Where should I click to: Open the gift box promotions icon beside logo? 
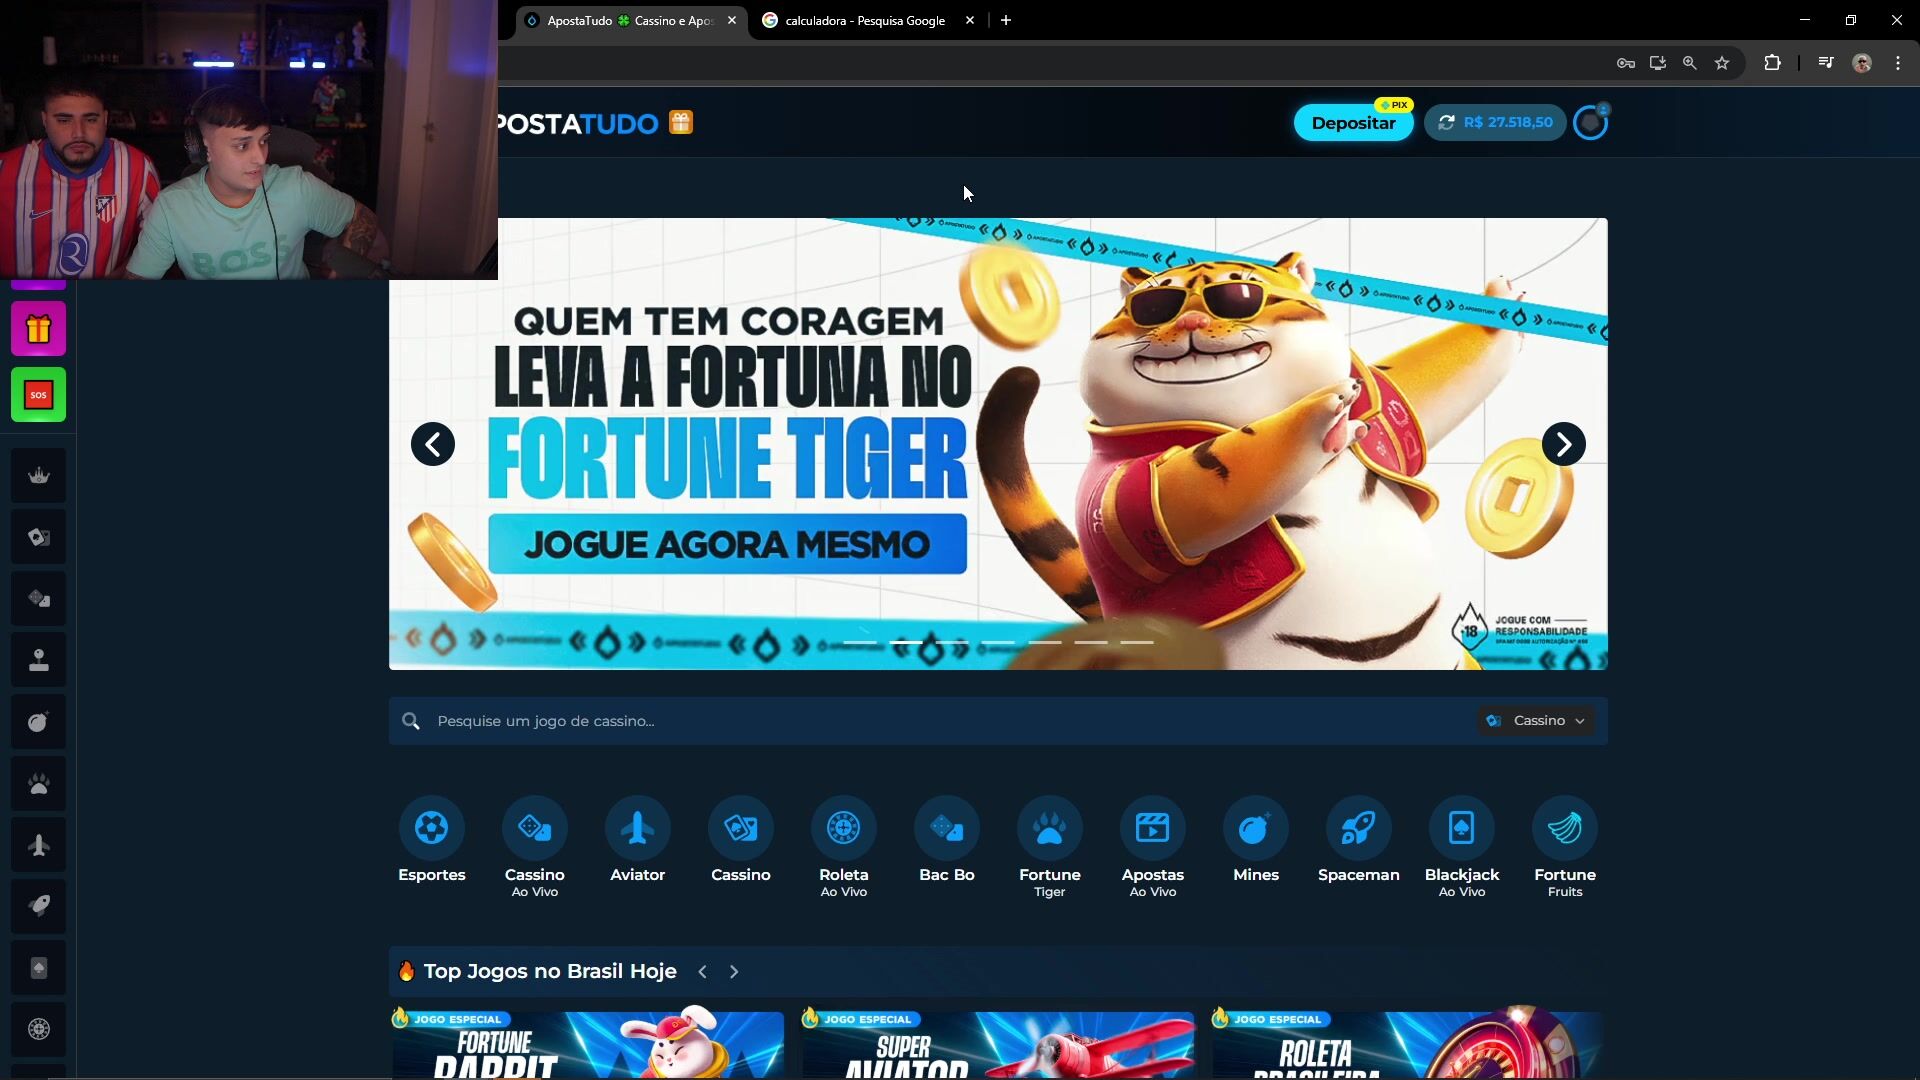tap(681, 122)
